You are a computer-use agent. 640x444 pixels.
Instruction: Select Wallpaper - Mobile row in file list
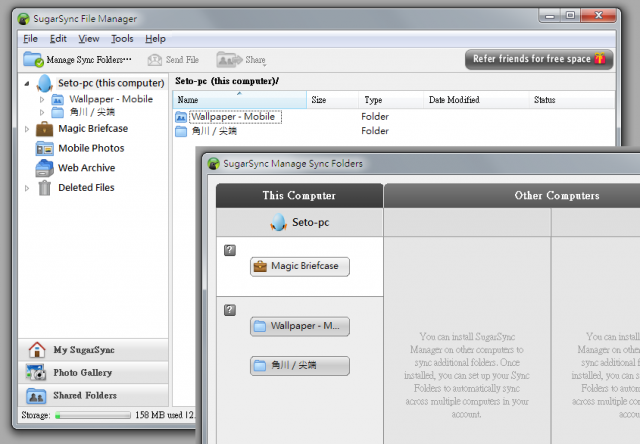[x=394, y=117]
